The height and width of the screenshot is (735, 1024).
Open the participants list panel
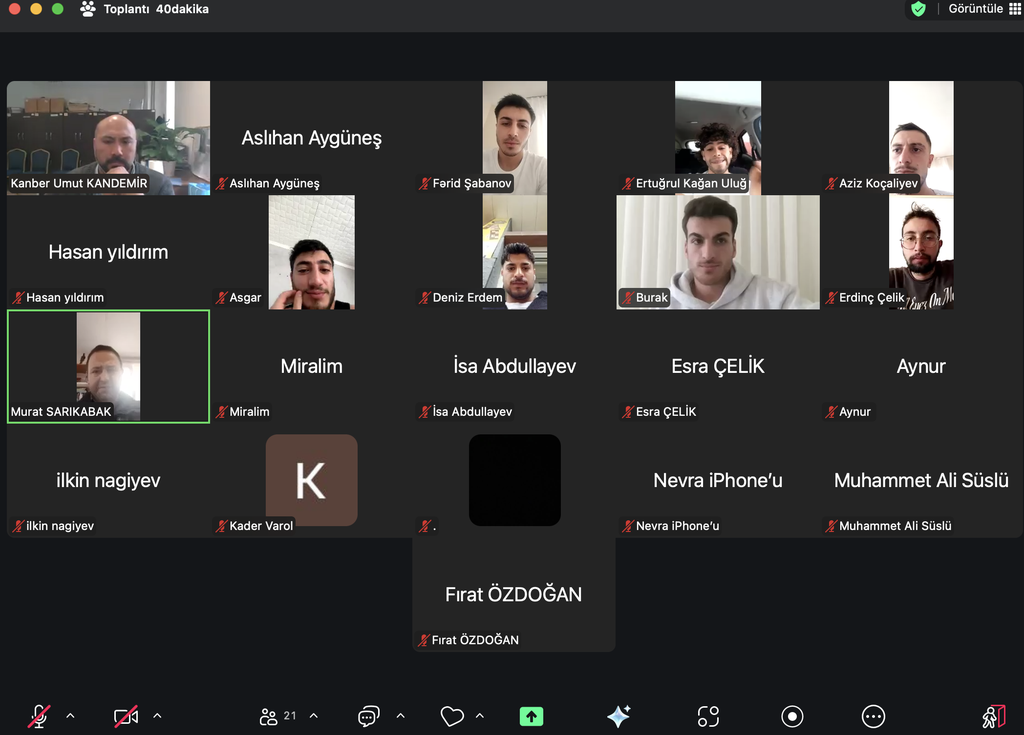269,716
